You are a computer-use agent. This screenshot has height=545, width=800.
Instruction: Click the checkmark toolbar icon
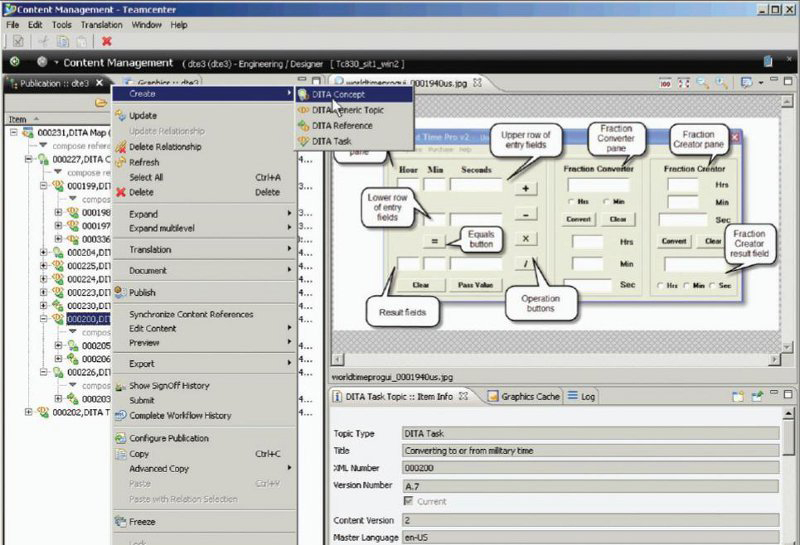(x=18, y=41)
